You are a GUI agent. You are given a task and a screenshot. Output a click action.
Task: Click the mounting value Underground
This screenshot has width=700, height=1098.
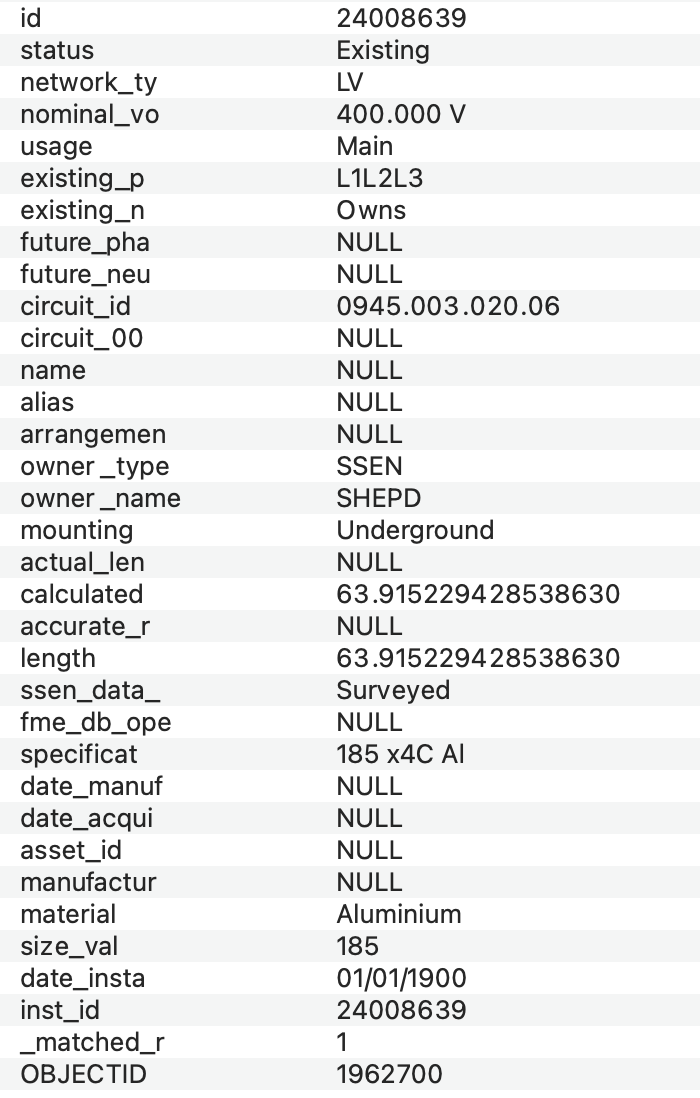(x=415, y=530)
